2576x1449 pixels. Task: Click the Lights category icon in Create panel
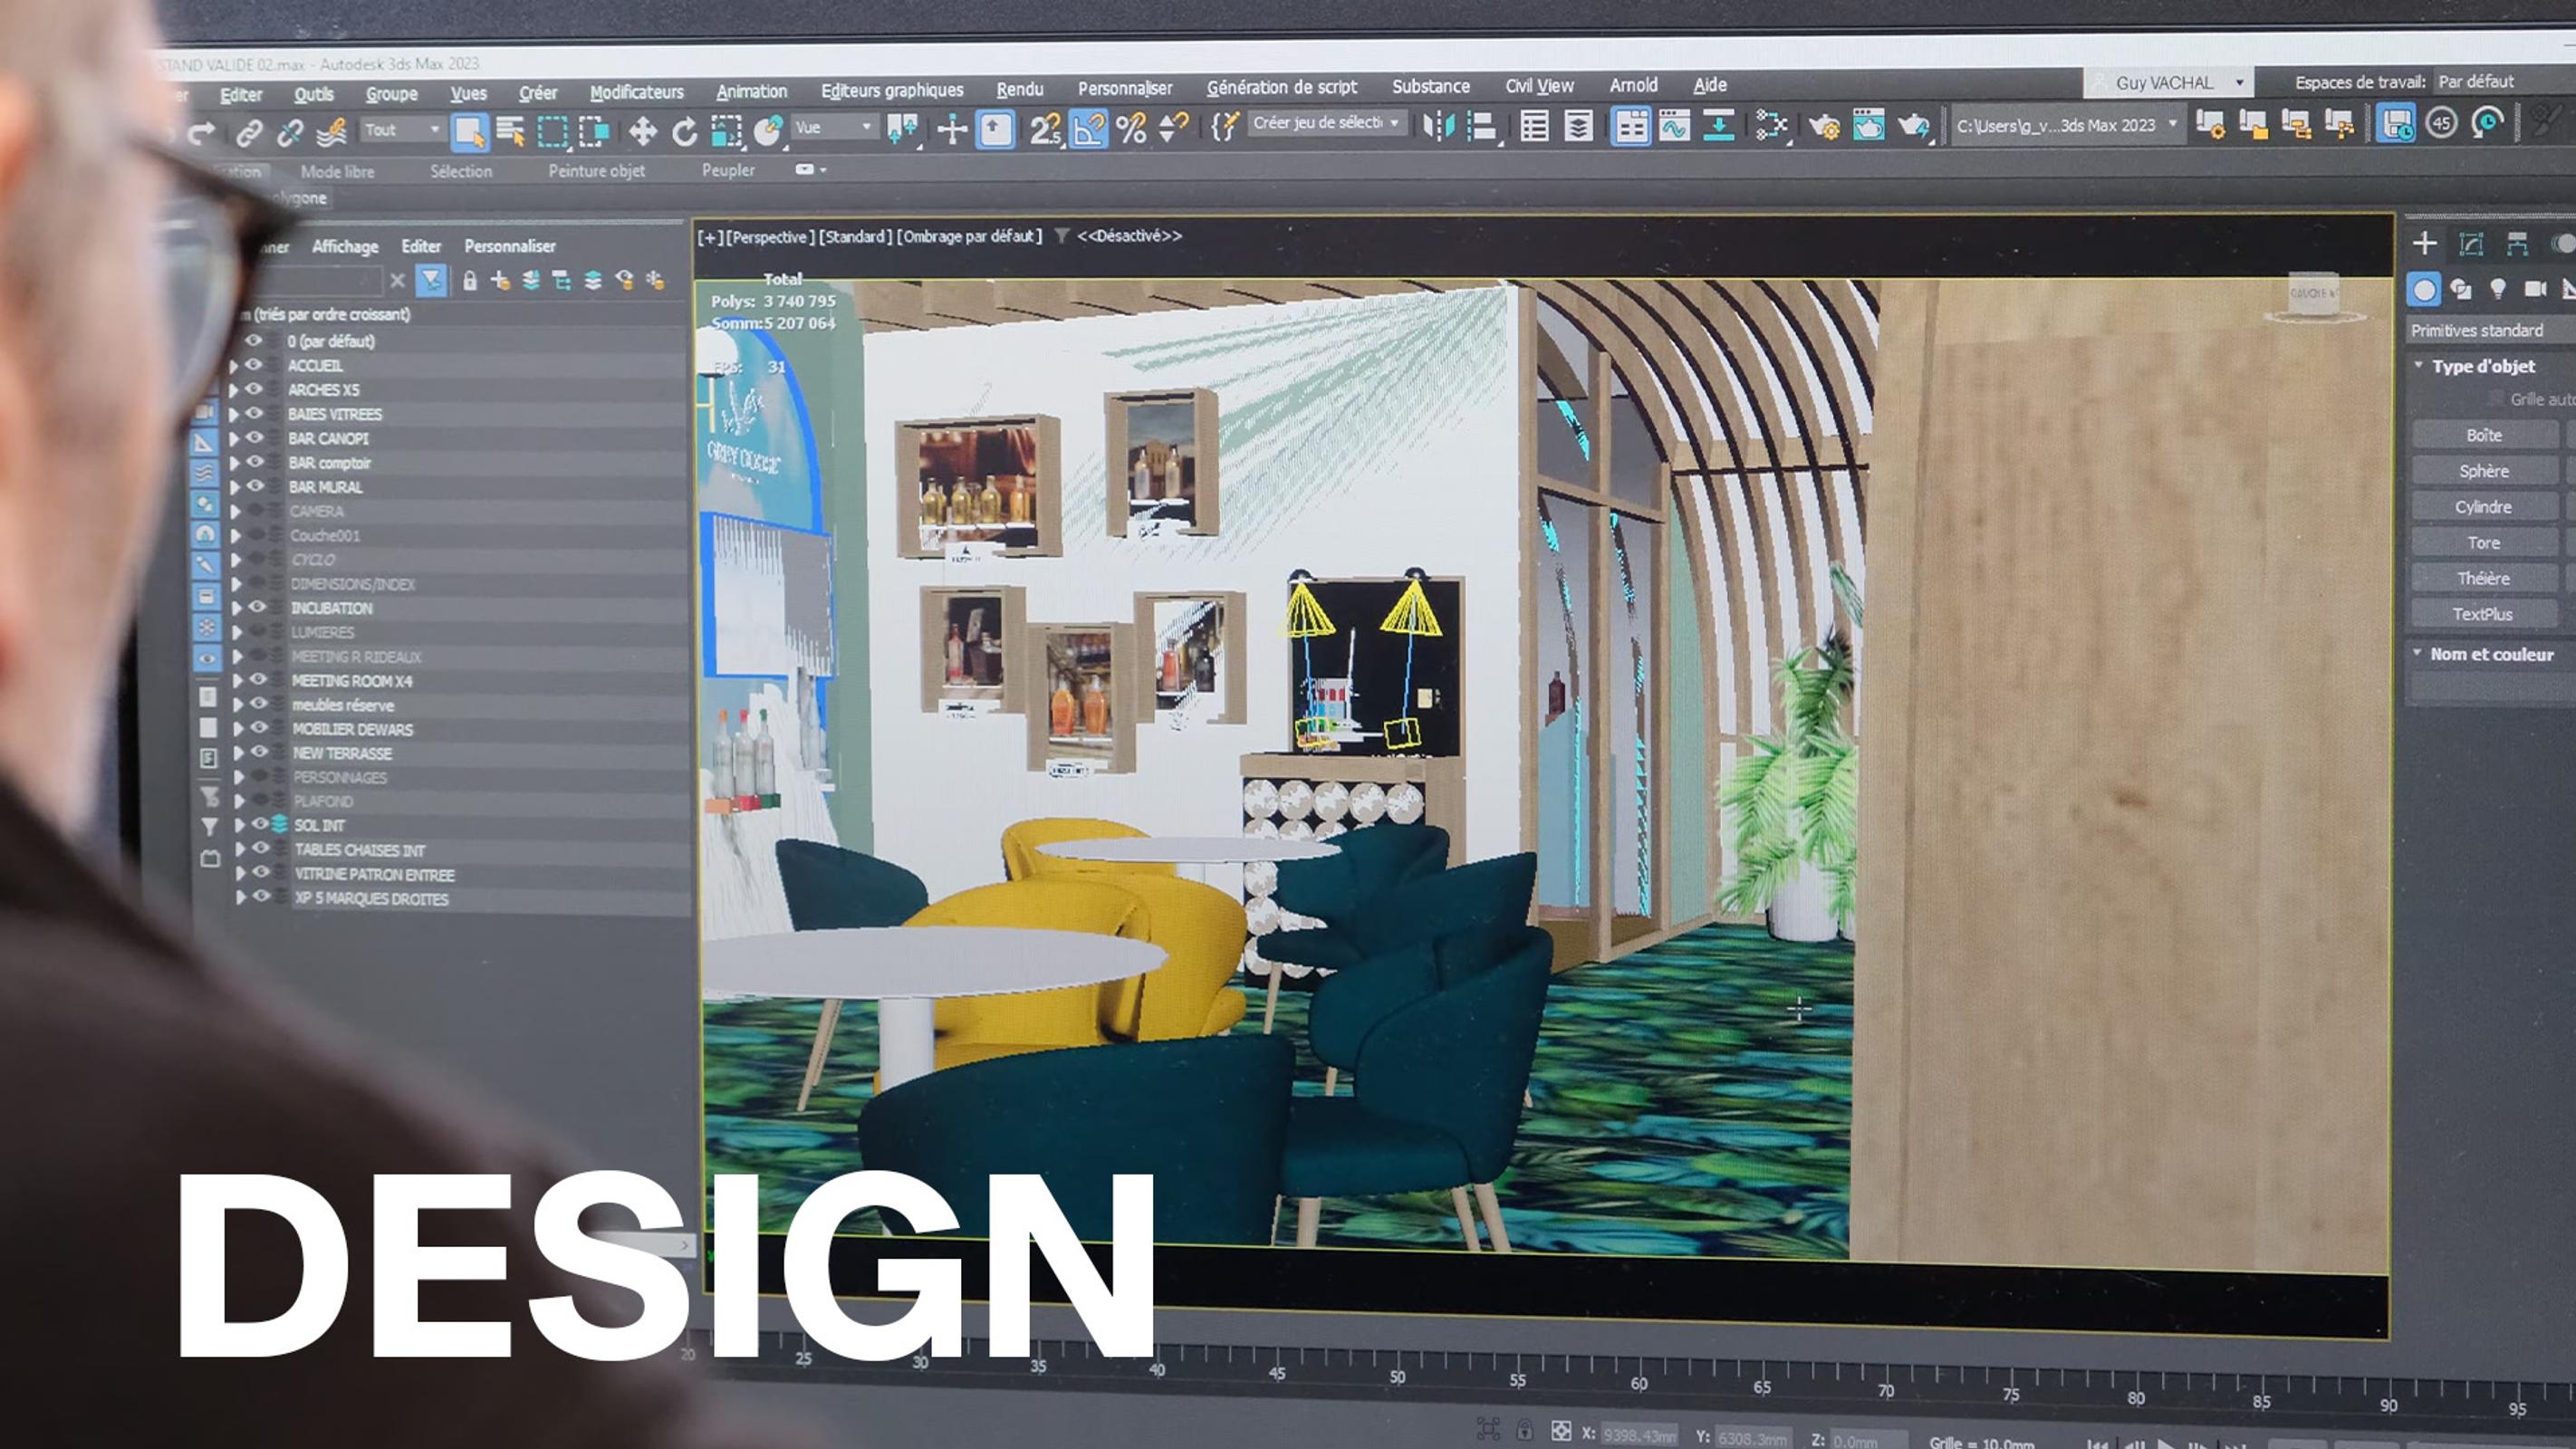pos(2497,289)
